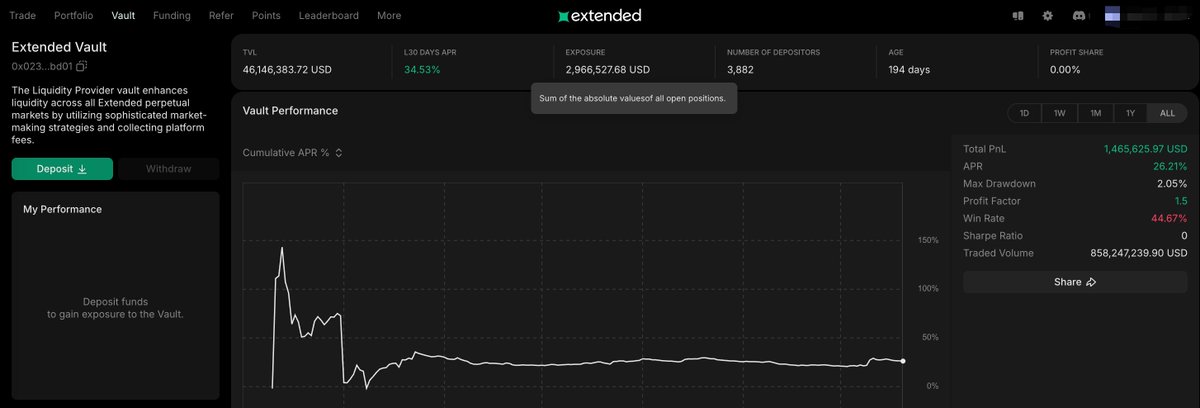Click the Win Rate 44.67% value
The width and height of the screenshot is (1200, 408).
pyautogui.click(x=1170, y=218)
